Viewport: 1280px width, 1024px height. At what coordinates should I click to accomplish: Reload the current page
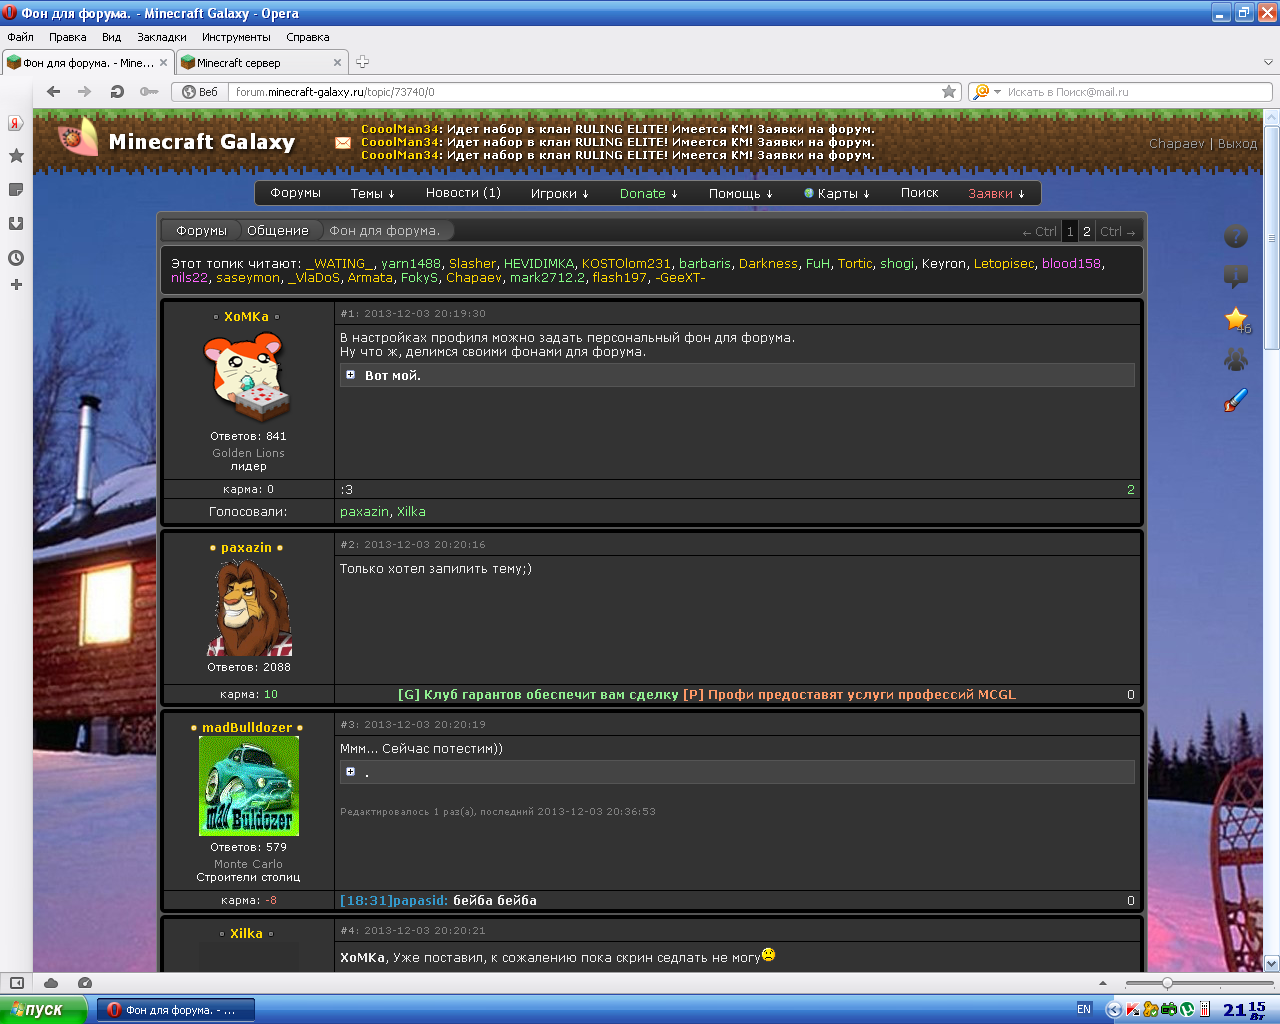117,91
